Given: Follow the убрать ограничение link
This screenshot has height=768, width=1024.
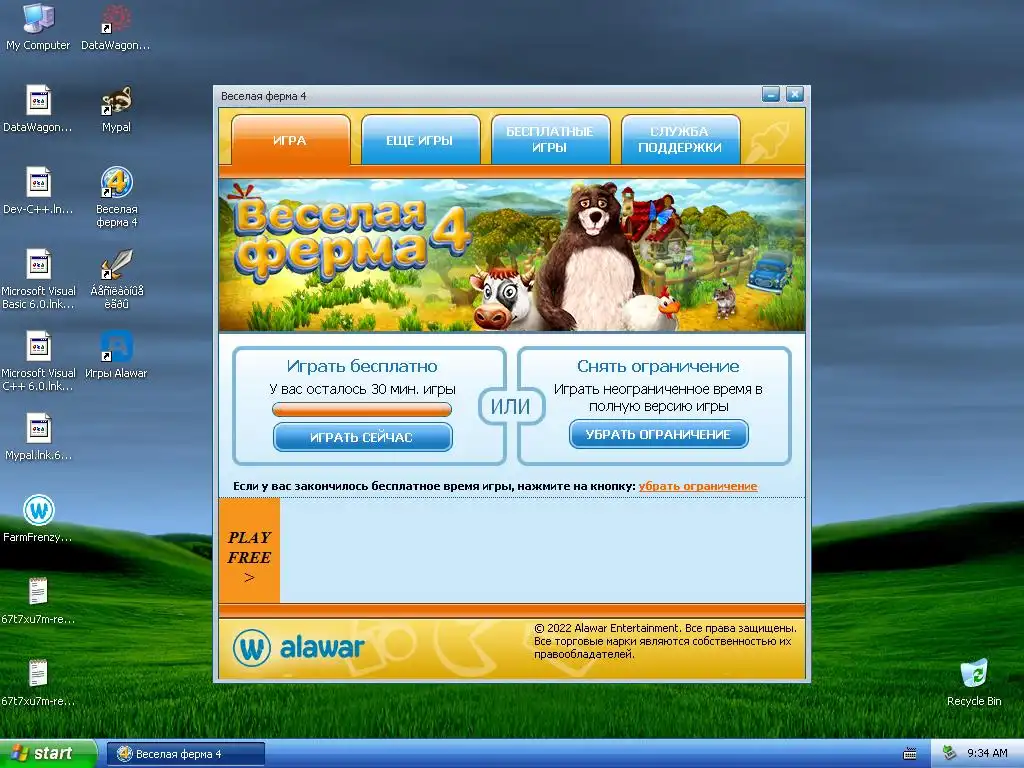Looking at the screenshot, I should coord(698,486).
